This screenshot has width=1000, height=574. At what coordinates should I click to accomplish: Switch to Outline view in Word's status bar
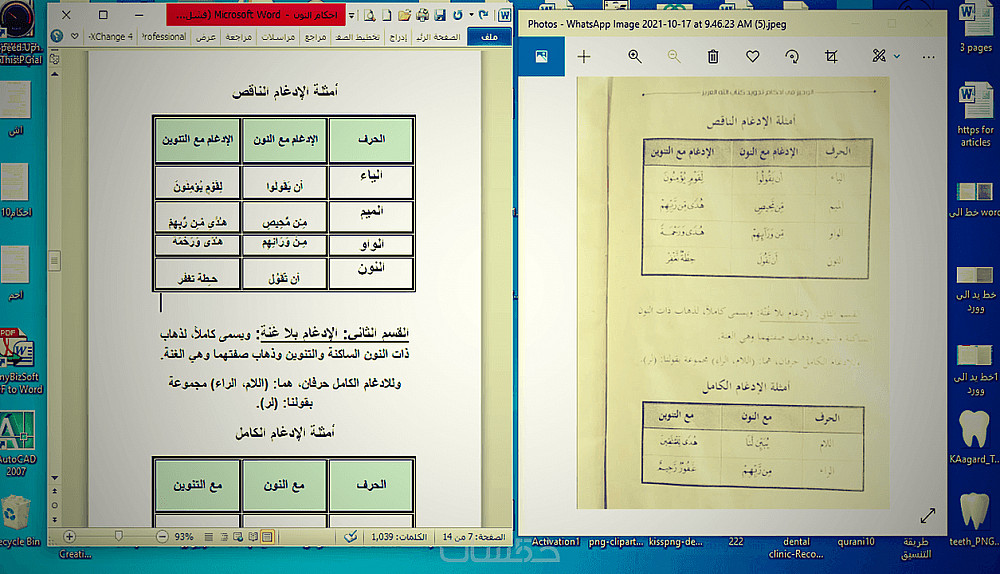[x=224, y=536]
